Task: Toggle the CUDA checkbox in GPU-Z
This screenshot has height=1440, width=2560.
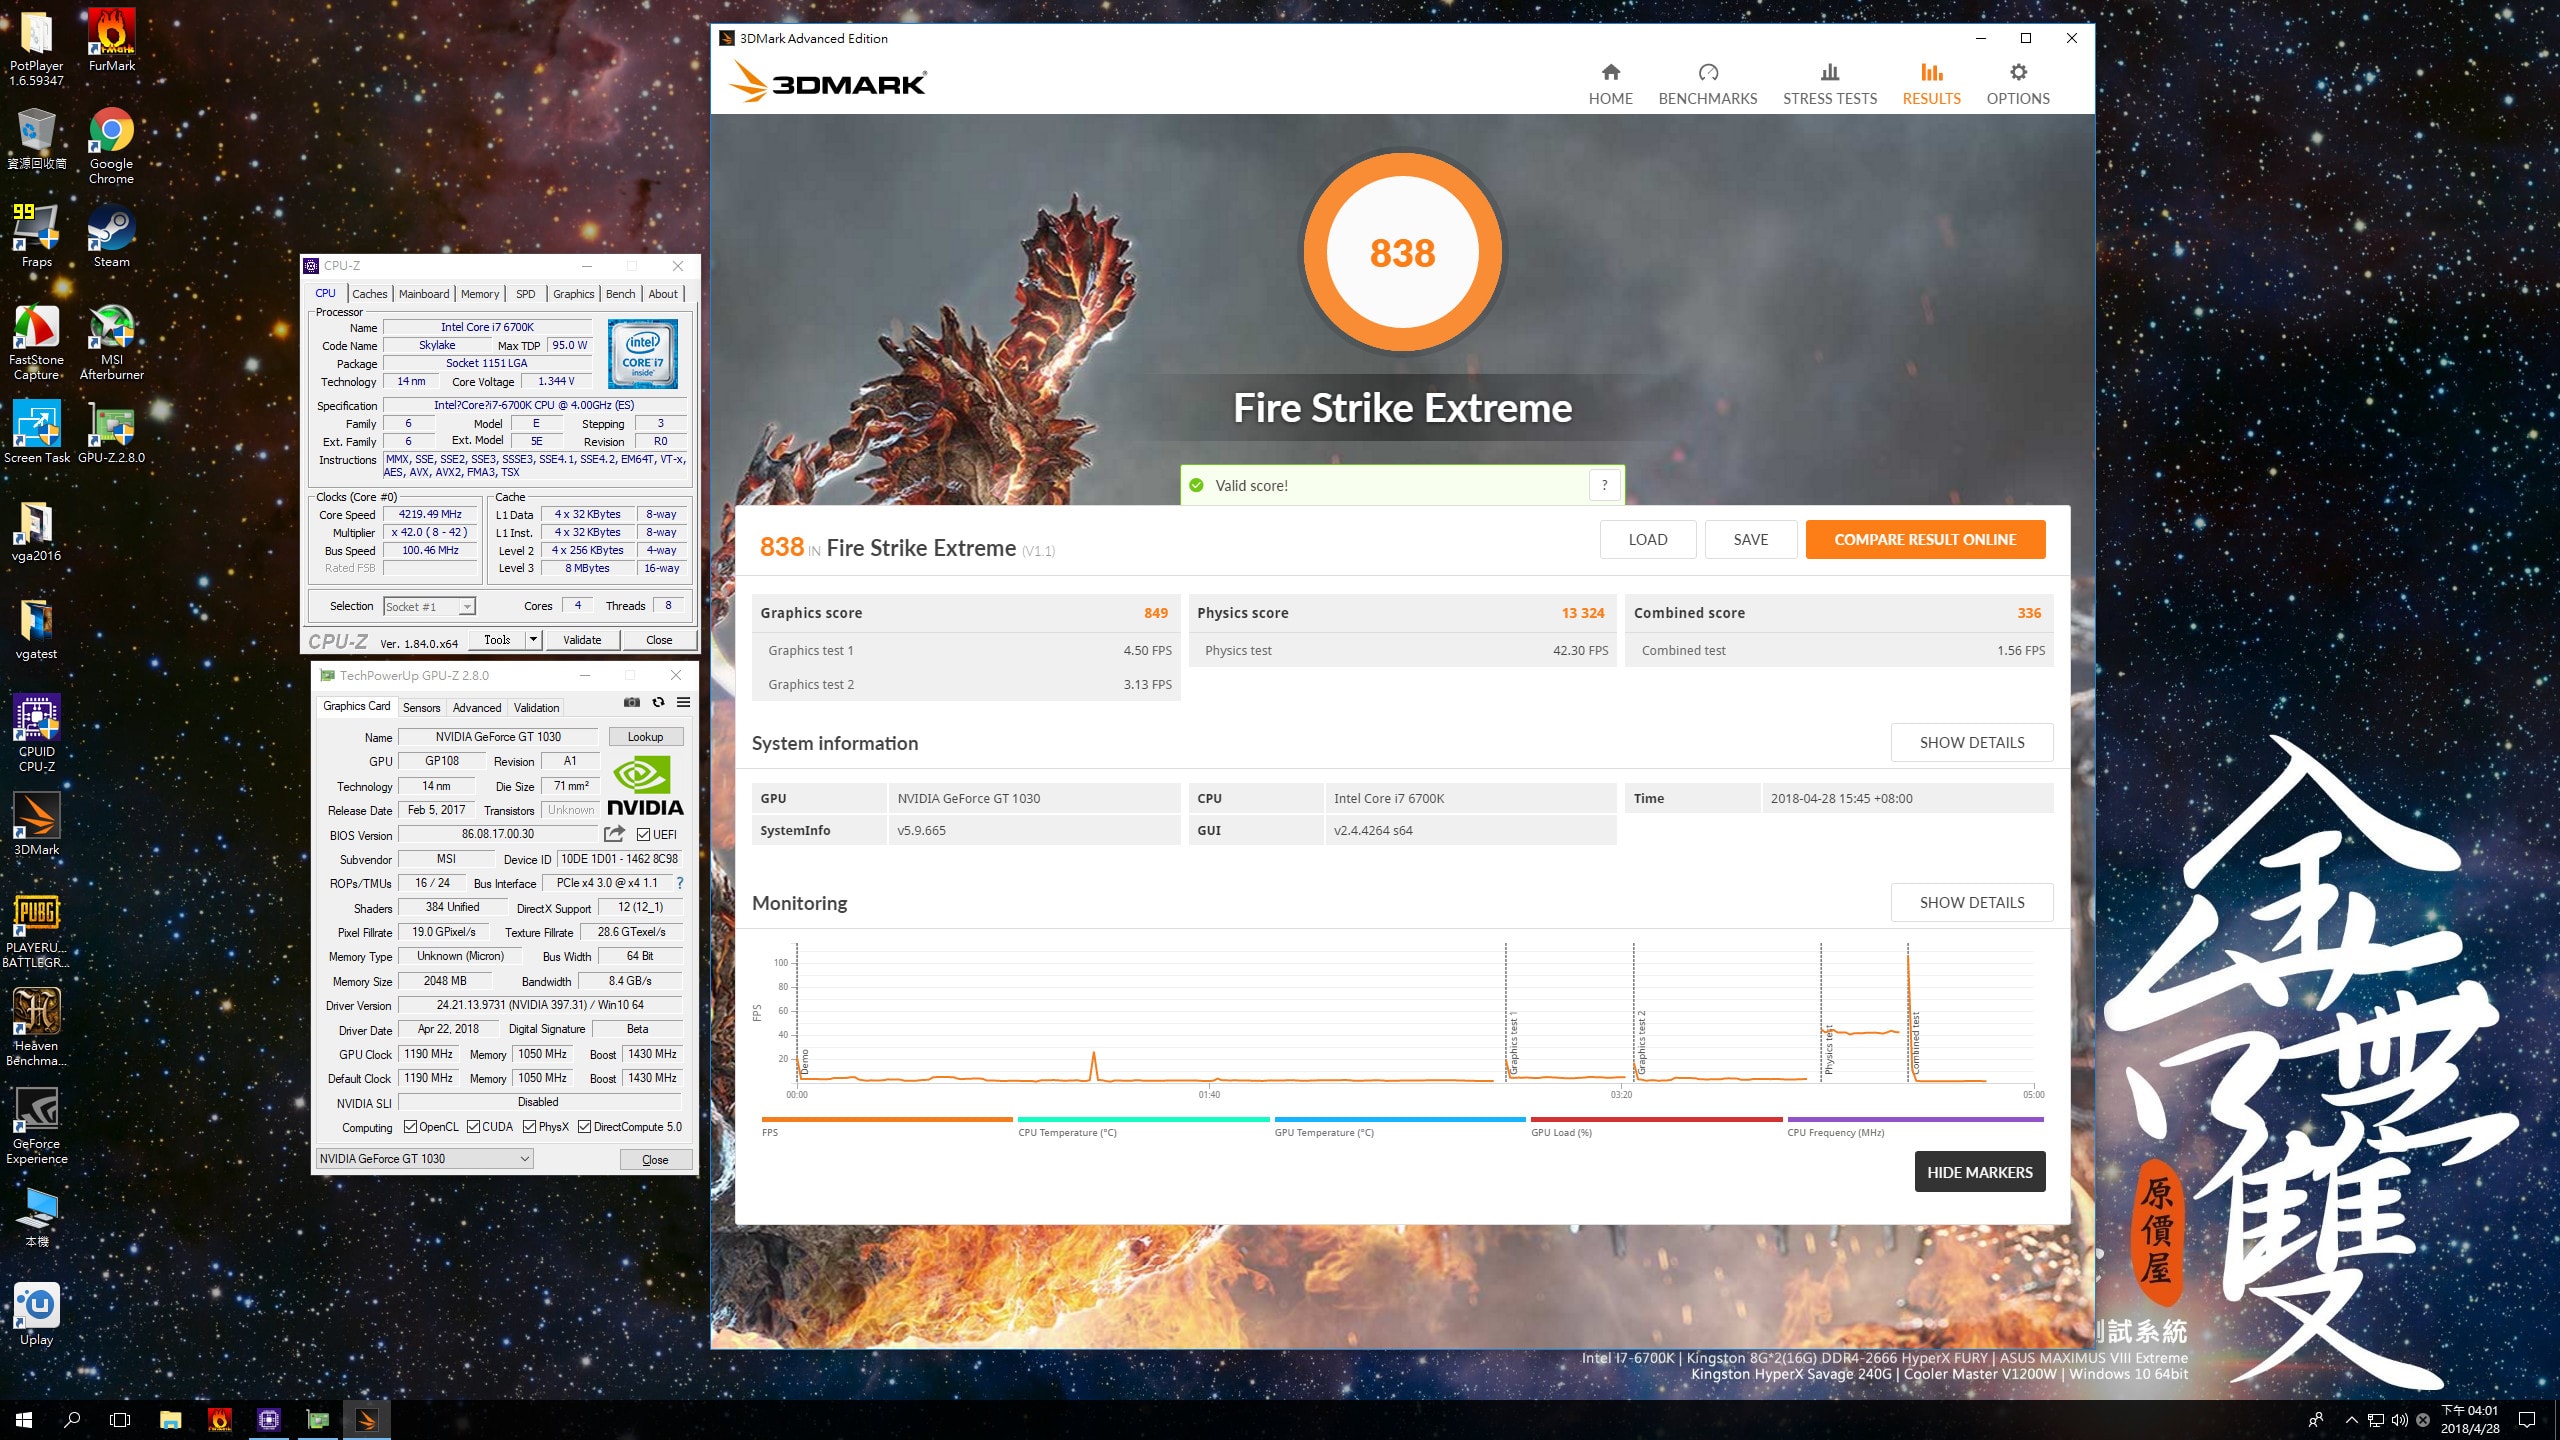Action: [x=473, y=1127]
